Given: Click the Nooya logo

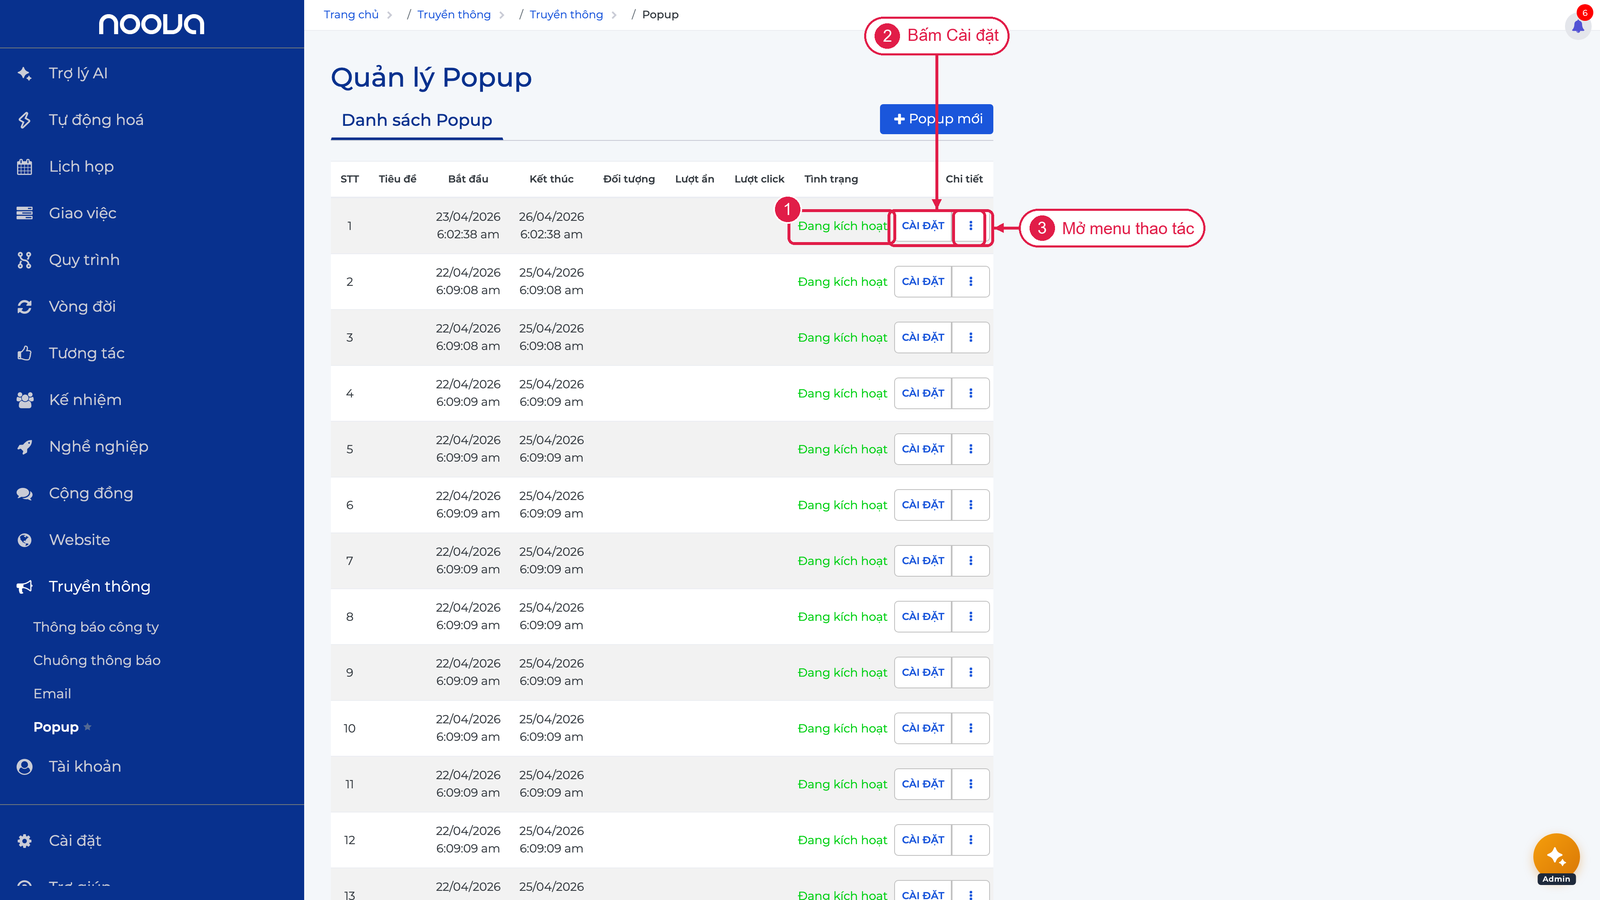Looking at the screenshot, I should 152,24.
